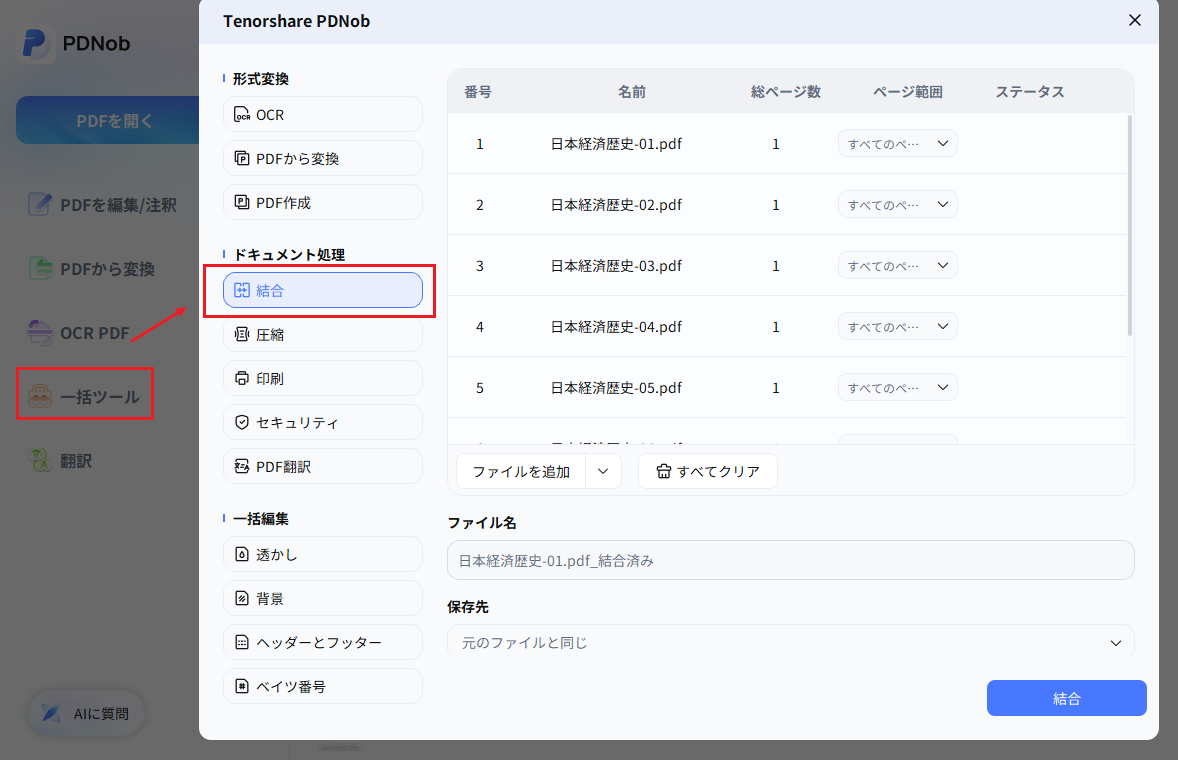Click the PDFから変換 sidebar icon
This screenshot has height=760, width=1178.
click(40, 268)
